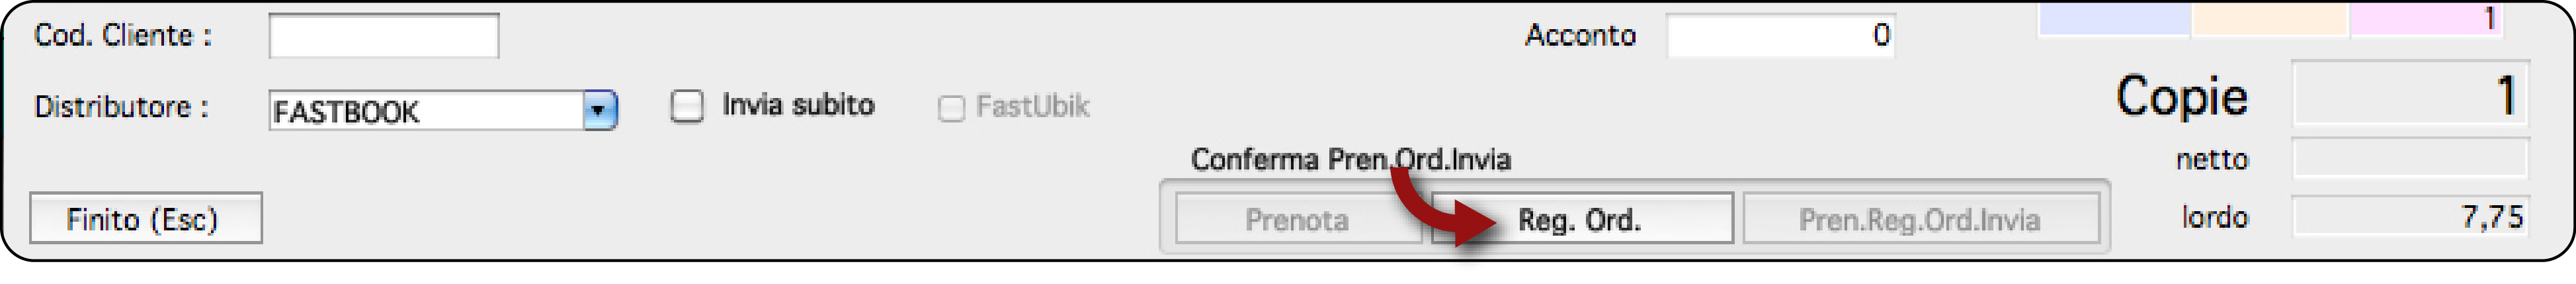
Task: Select the FASTBOOK distributor combo box text
Action: (x=427, y=111)
